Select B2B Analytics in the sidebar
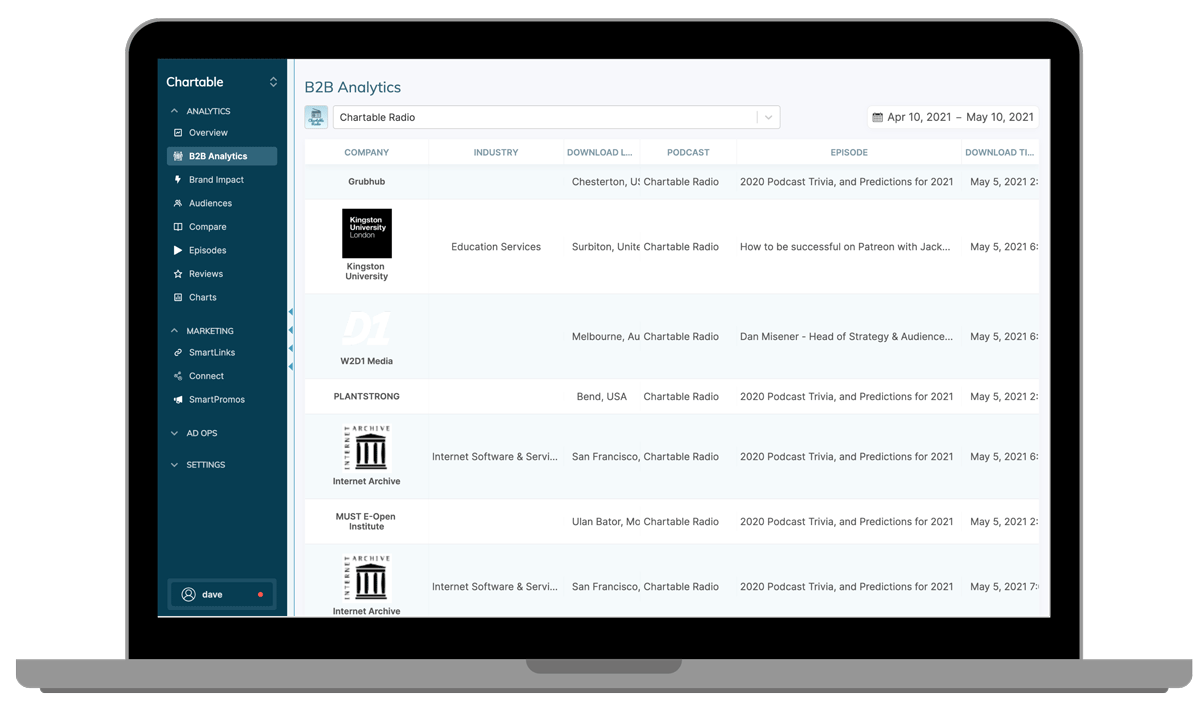1200x723 pixels. coord(222,156)
